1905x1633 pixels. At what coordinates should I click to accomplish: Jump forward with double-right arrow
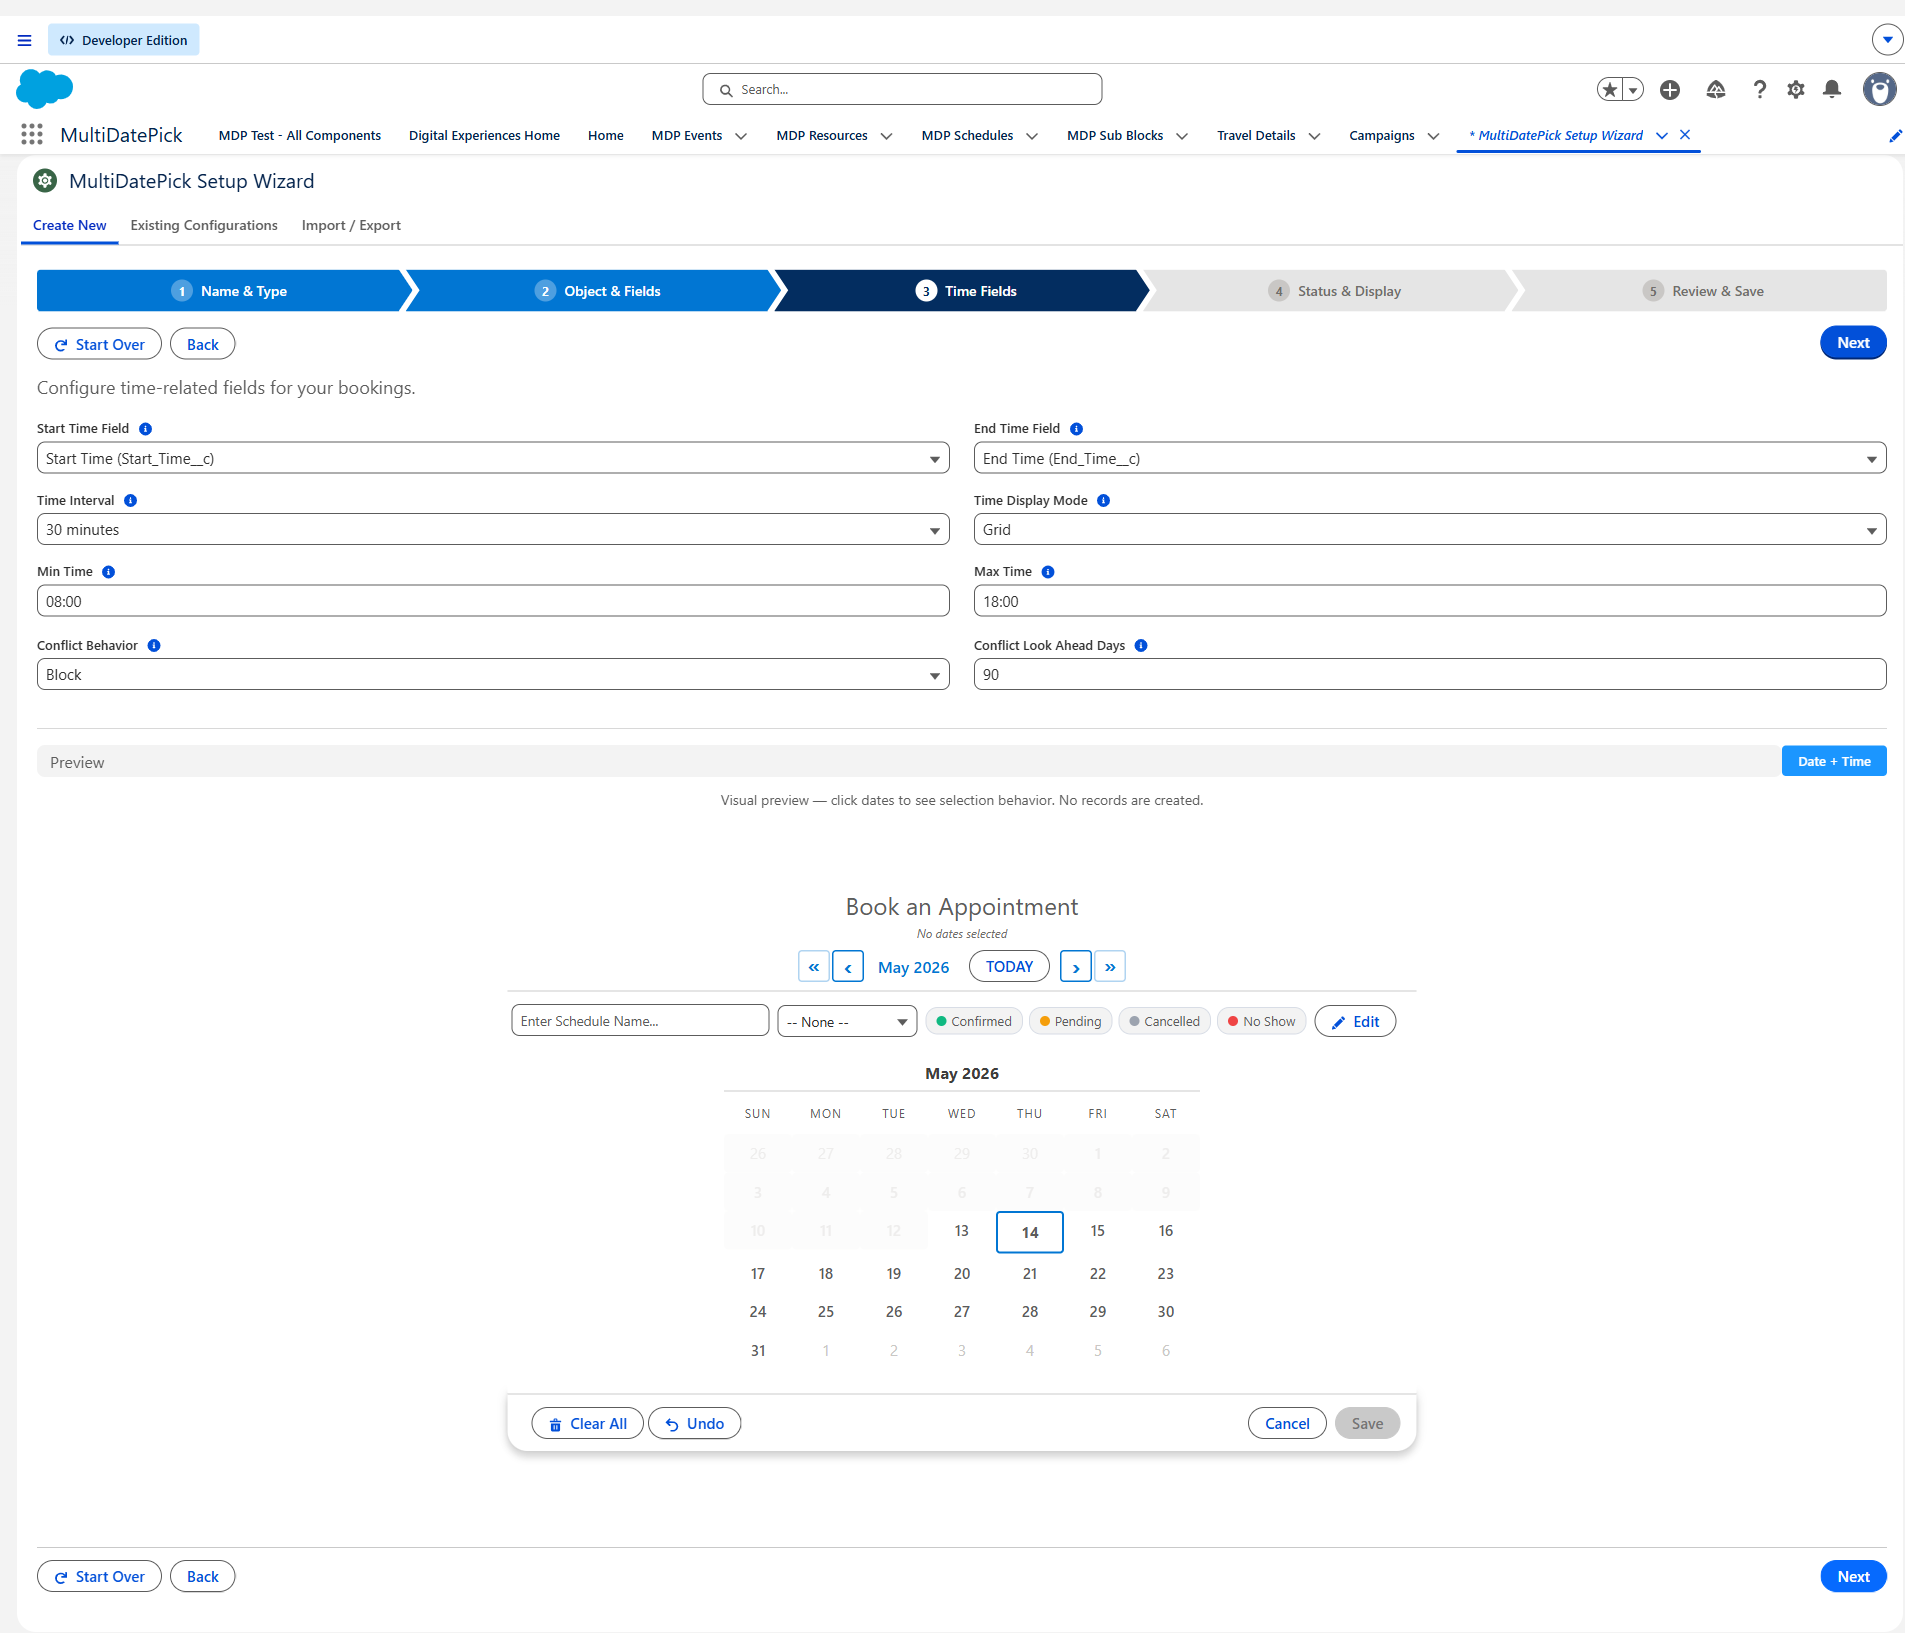point(1110,967)
